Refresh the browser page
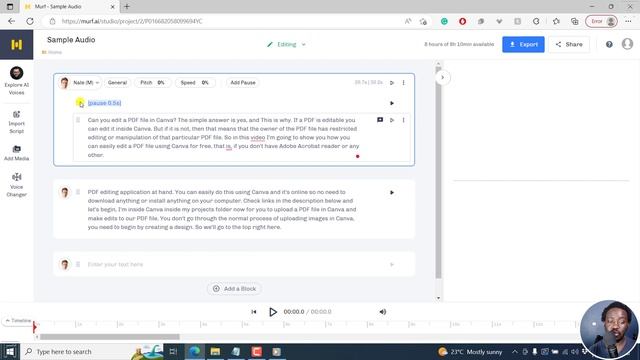Screen dimensions: 640x360 click(x=30, y=21)
